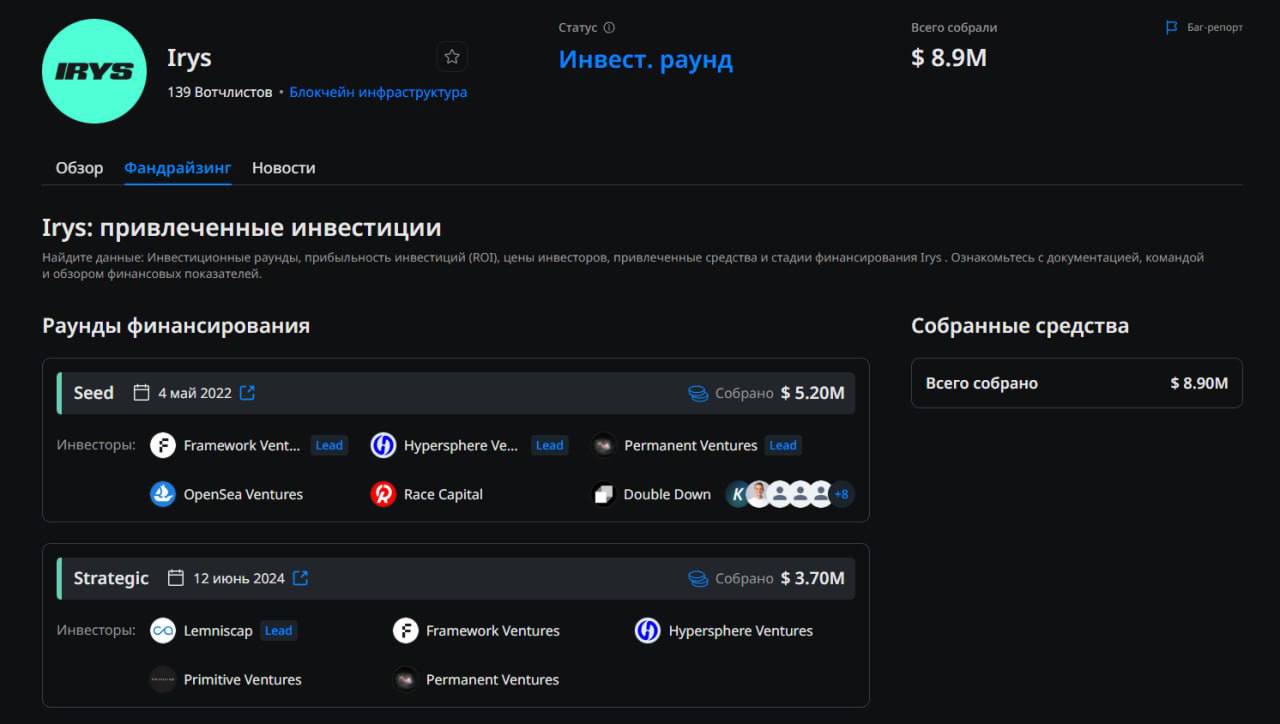Click the Strategic round title
The height and width of the screenshot is (724, 1280).
(111, 578)
